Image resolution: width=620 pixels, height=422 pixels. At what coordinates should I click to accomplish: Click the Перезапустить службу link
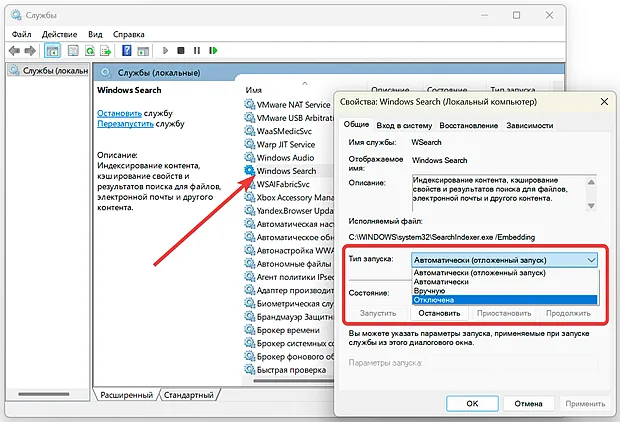[125, 124]
